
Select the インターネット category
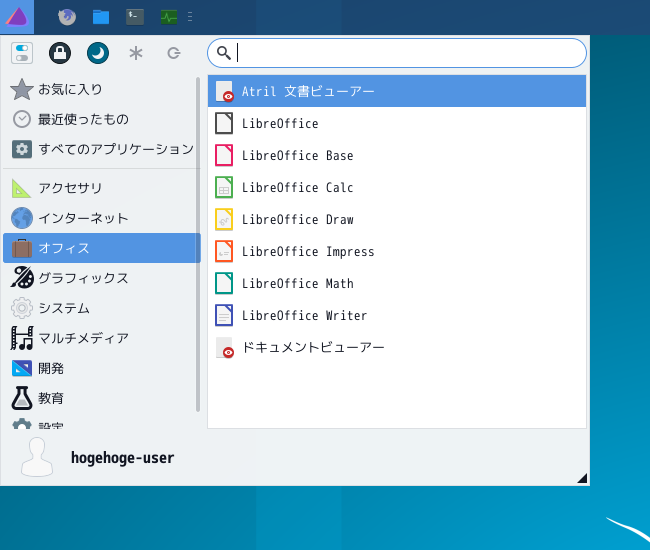pos(102,218)
